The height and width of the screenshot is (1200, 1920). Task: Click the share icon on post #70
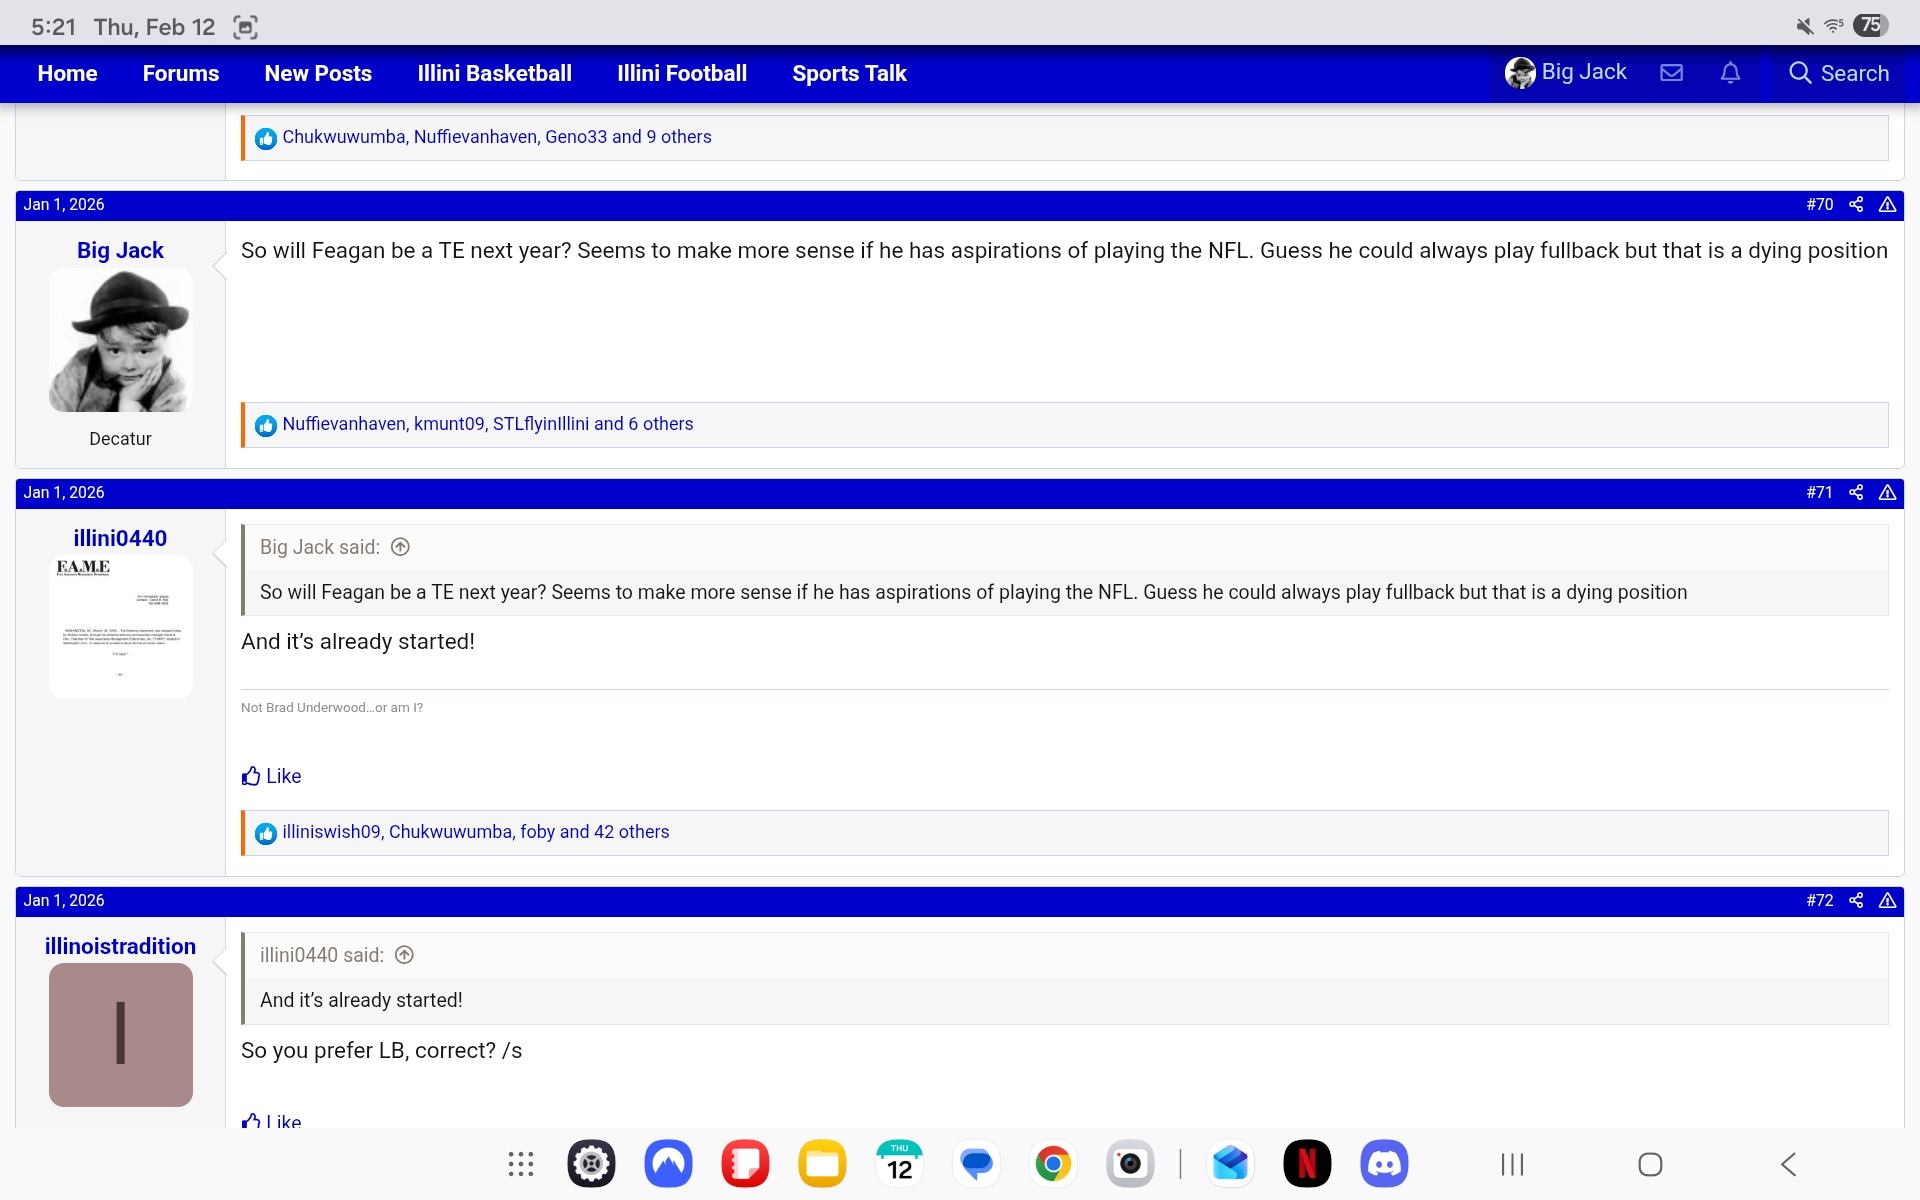click(1856, 204)
